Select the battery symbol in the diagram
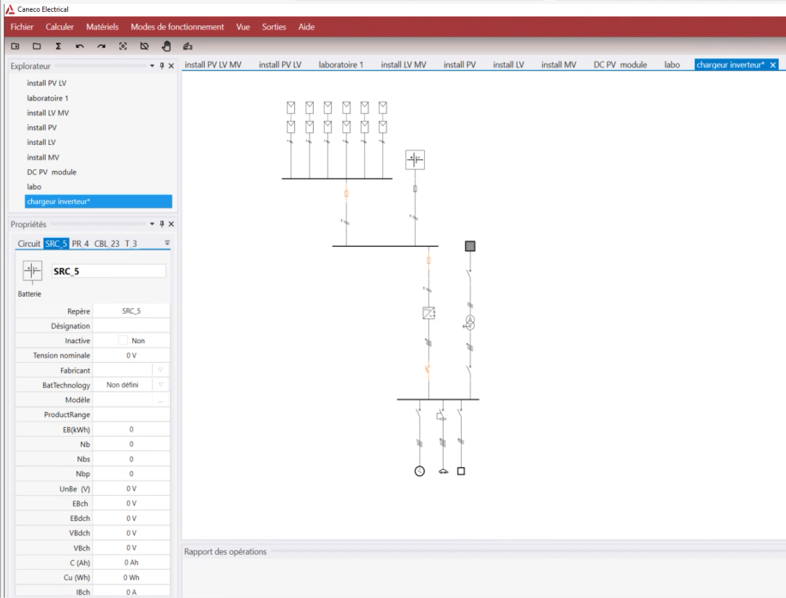Image resolution: width=786 pixels, height=598 pixels. [x=415, y=160]
